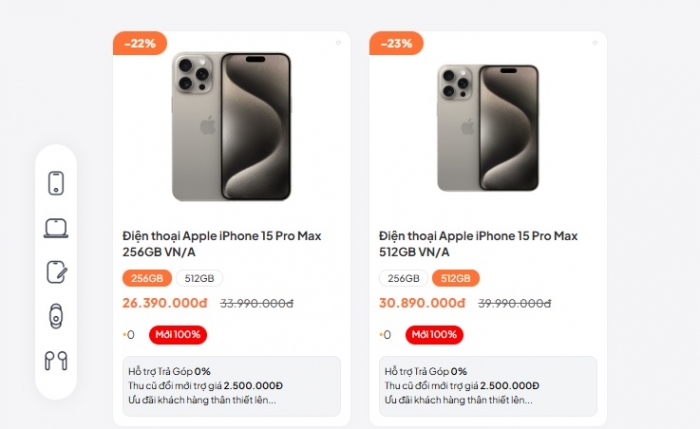Open the smartwatch category in sidebar
This screenshot has height=429, width=700.
tap(56, 316)
